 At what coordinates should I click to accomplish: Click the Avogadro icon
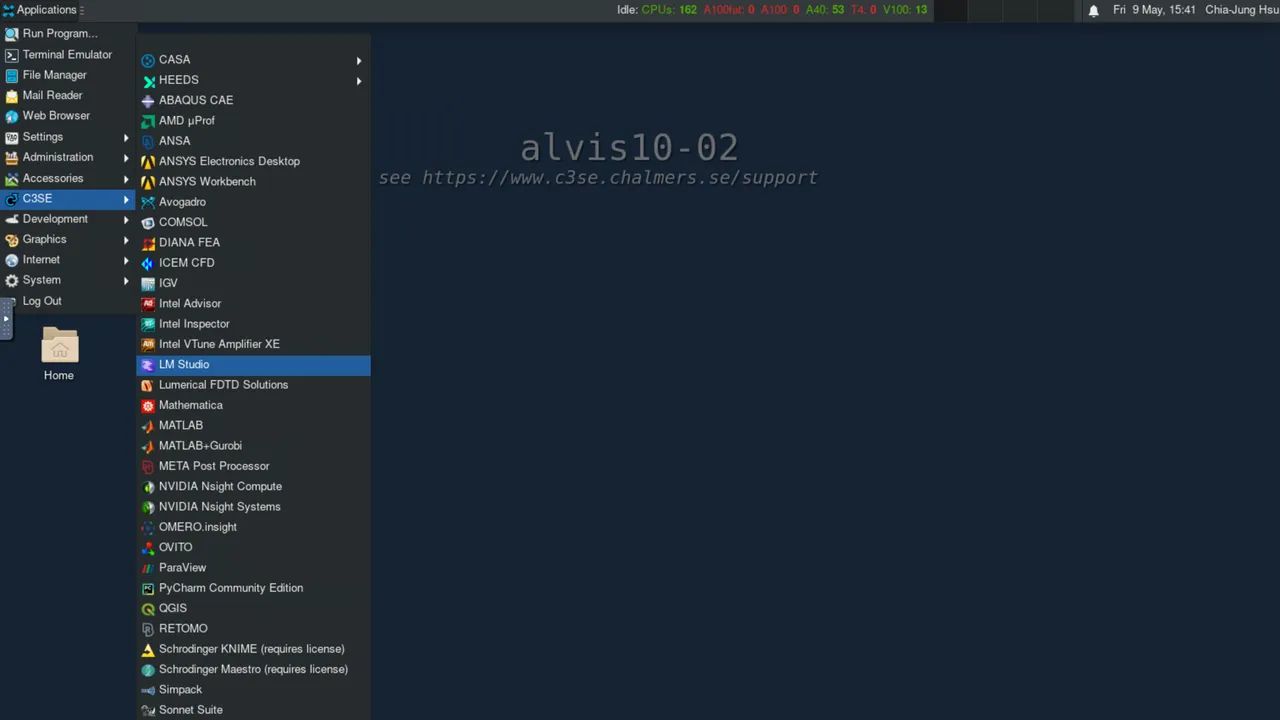pos(148,202)
